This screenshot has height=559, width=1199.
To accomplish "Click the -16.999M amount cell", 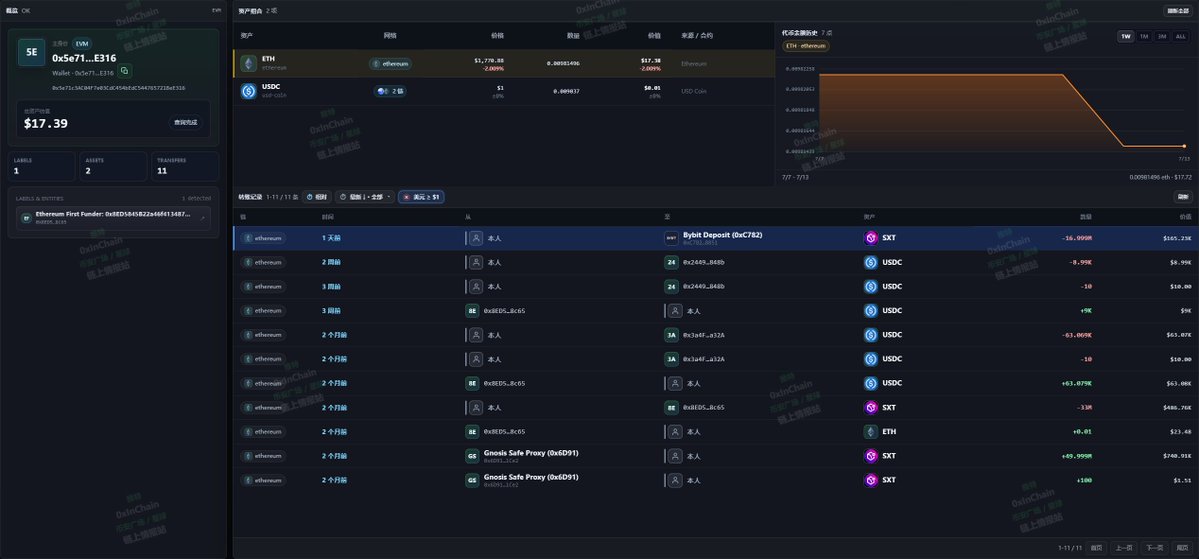I will [1077, 238].
